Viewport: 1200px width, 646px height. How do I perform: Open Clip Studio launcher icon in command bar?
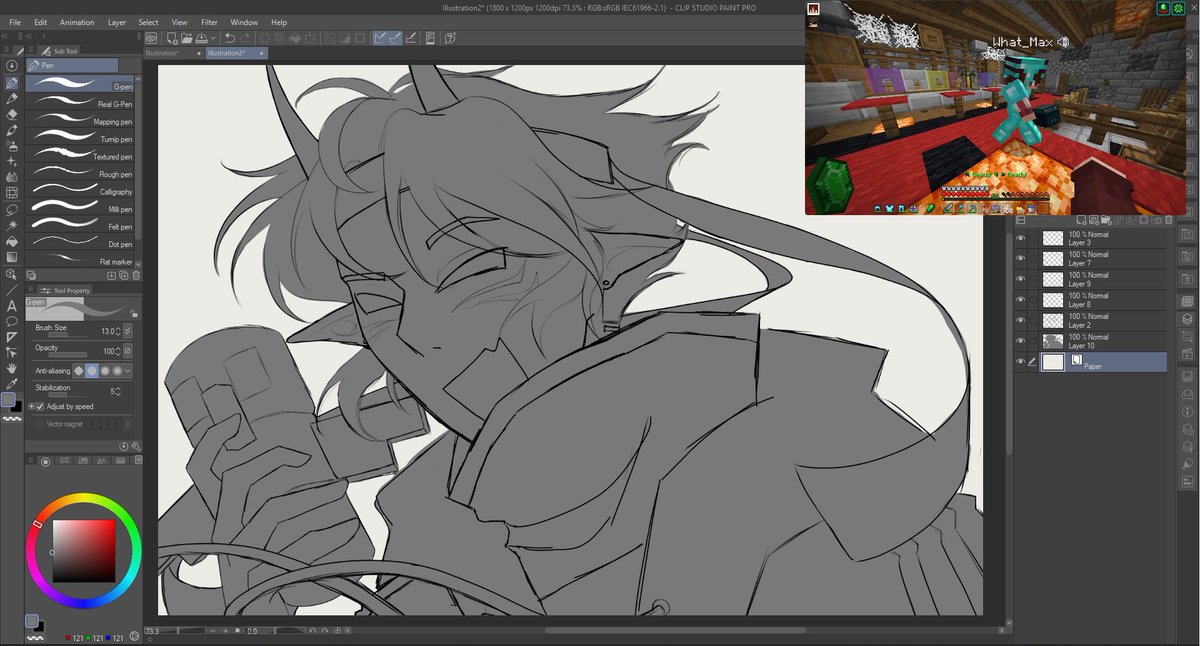coord(151,38)
